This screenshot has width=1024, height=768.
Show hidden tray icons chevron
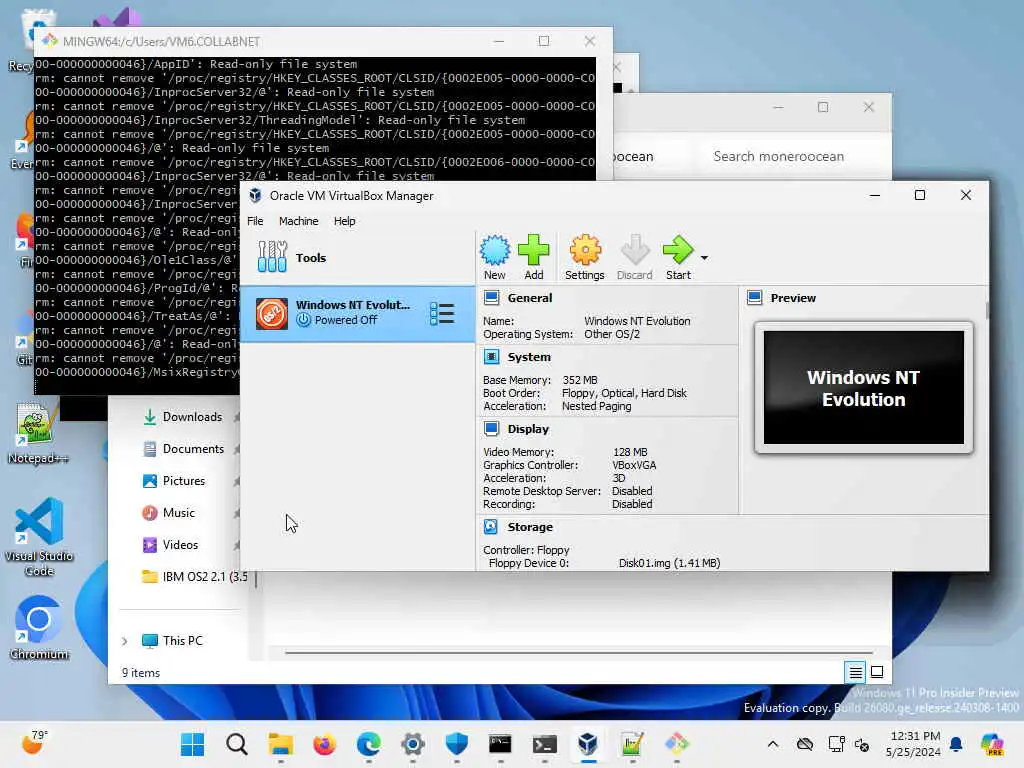tap(773, 744)
